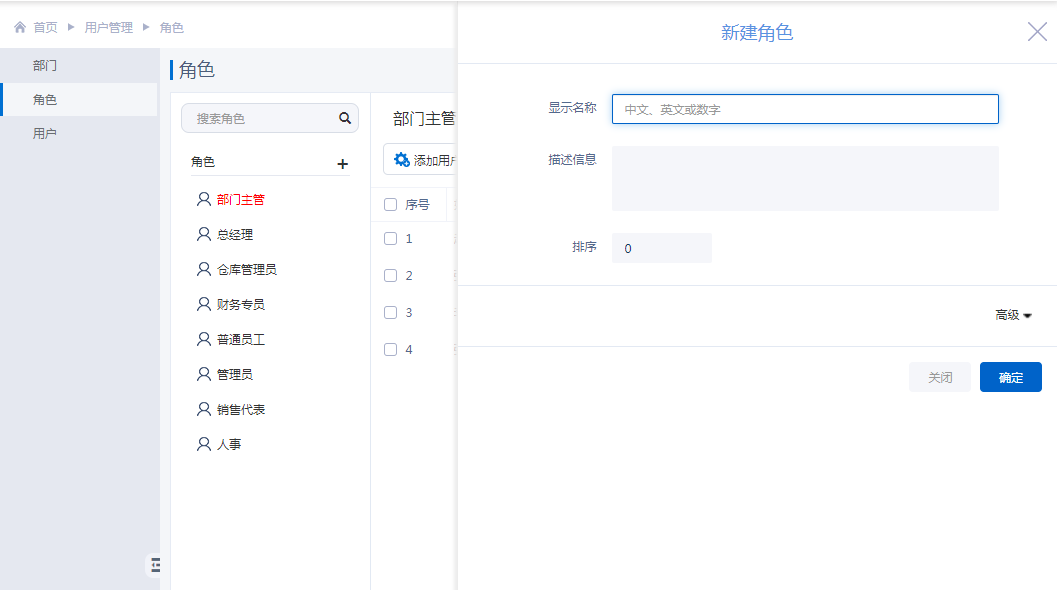This screenshot has height=590, width=1057.
Task: Tick the checkbox for row 3
Action: click(x=391, y=313)
